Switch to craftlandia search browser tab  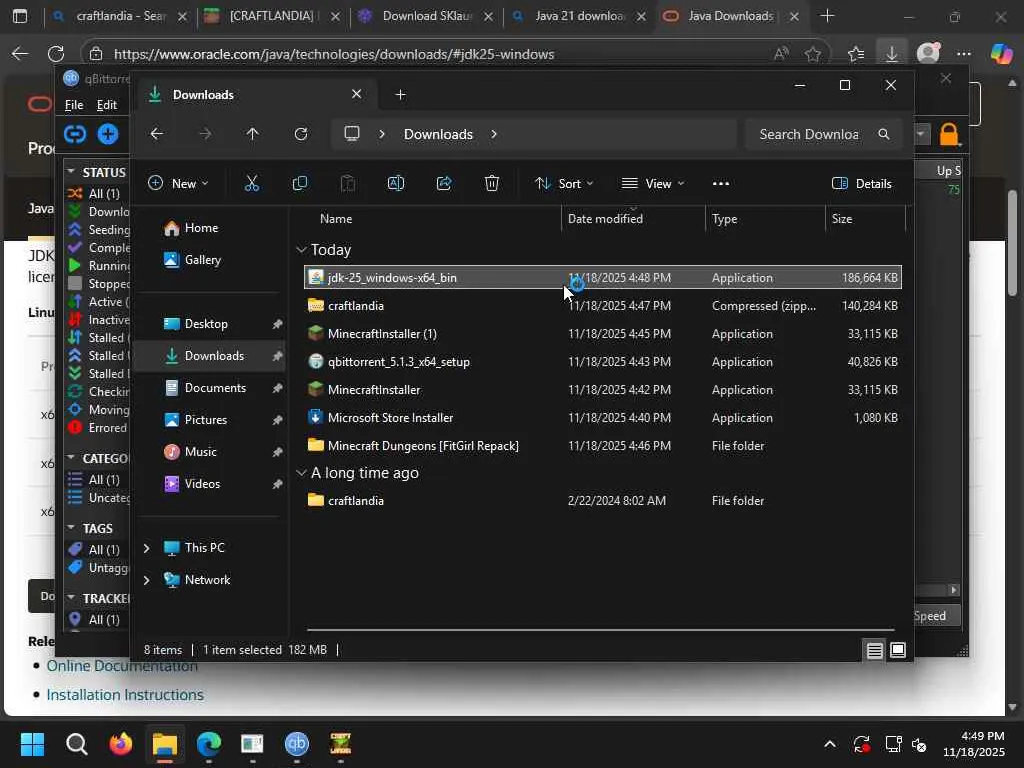click(x=120, y=16)
